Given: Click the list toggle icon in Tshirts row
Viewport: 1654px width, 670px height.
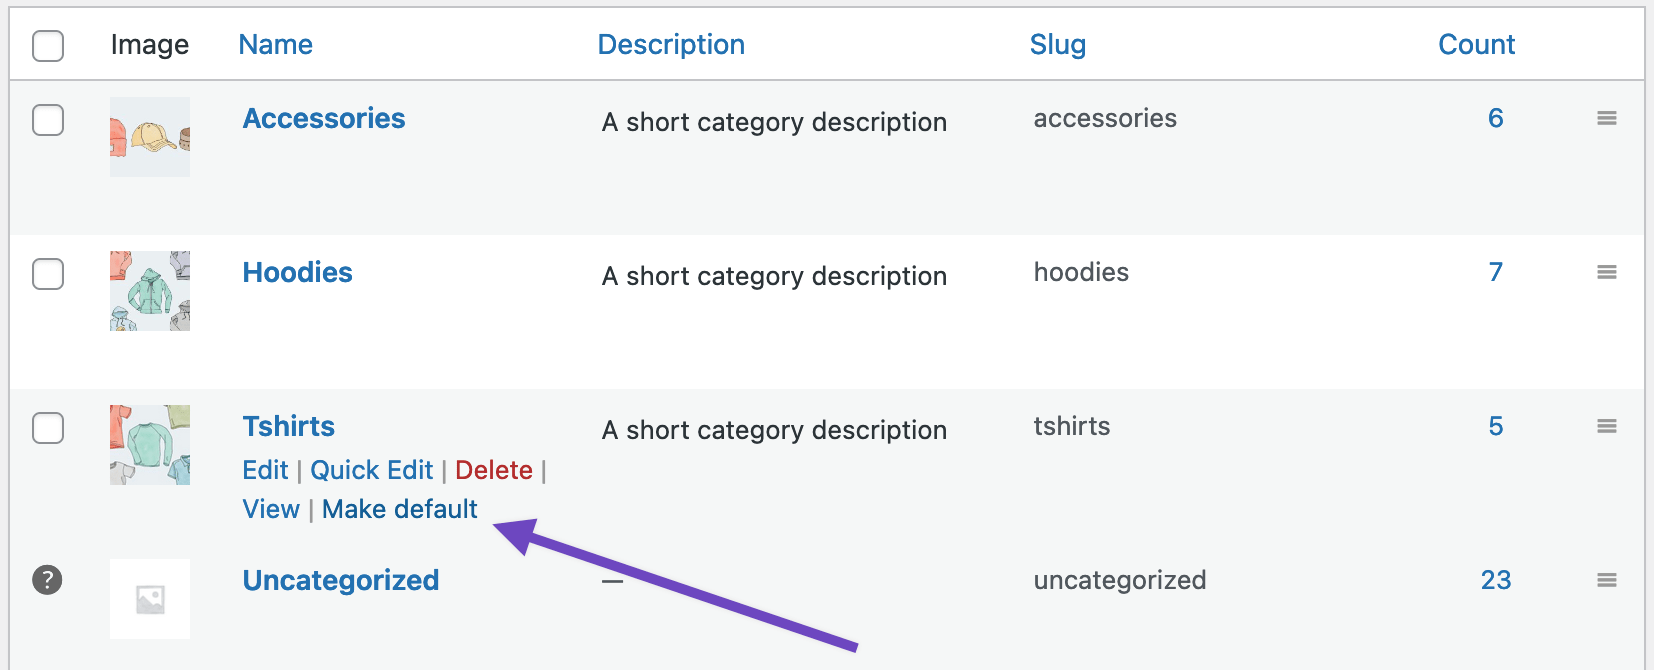Looking at the screenshot, I should point(1607,426).
